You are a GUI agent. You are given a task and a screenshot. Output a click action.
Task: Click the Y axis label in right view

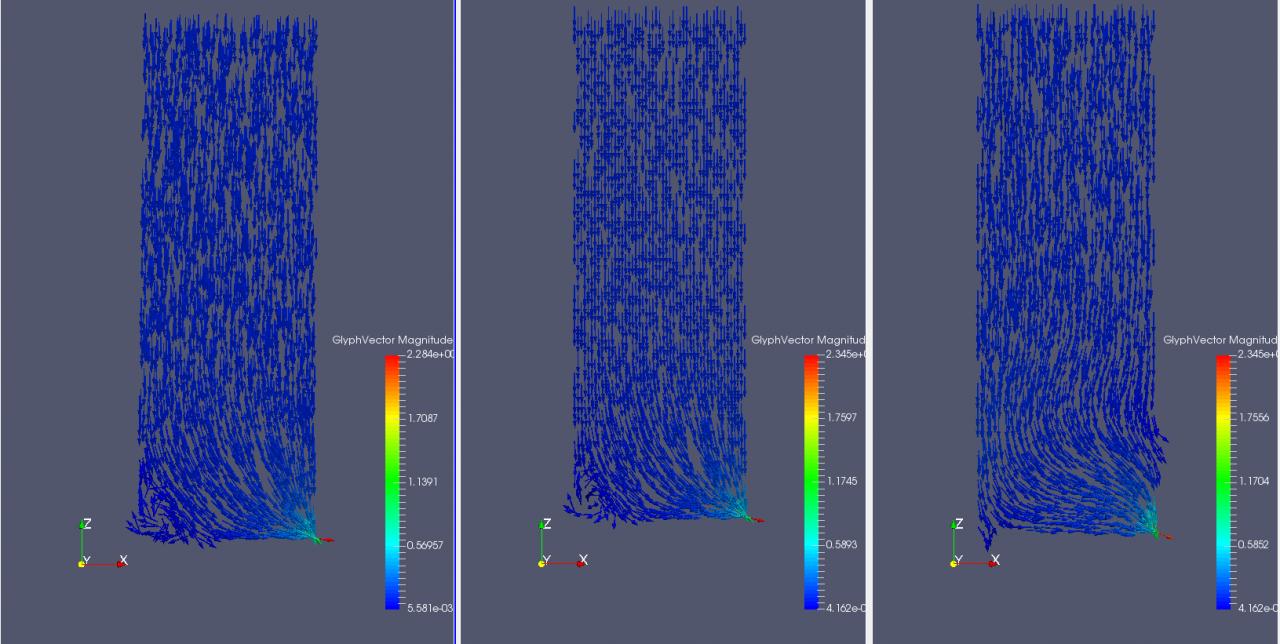pyautogui.click(x=960, y=560)
